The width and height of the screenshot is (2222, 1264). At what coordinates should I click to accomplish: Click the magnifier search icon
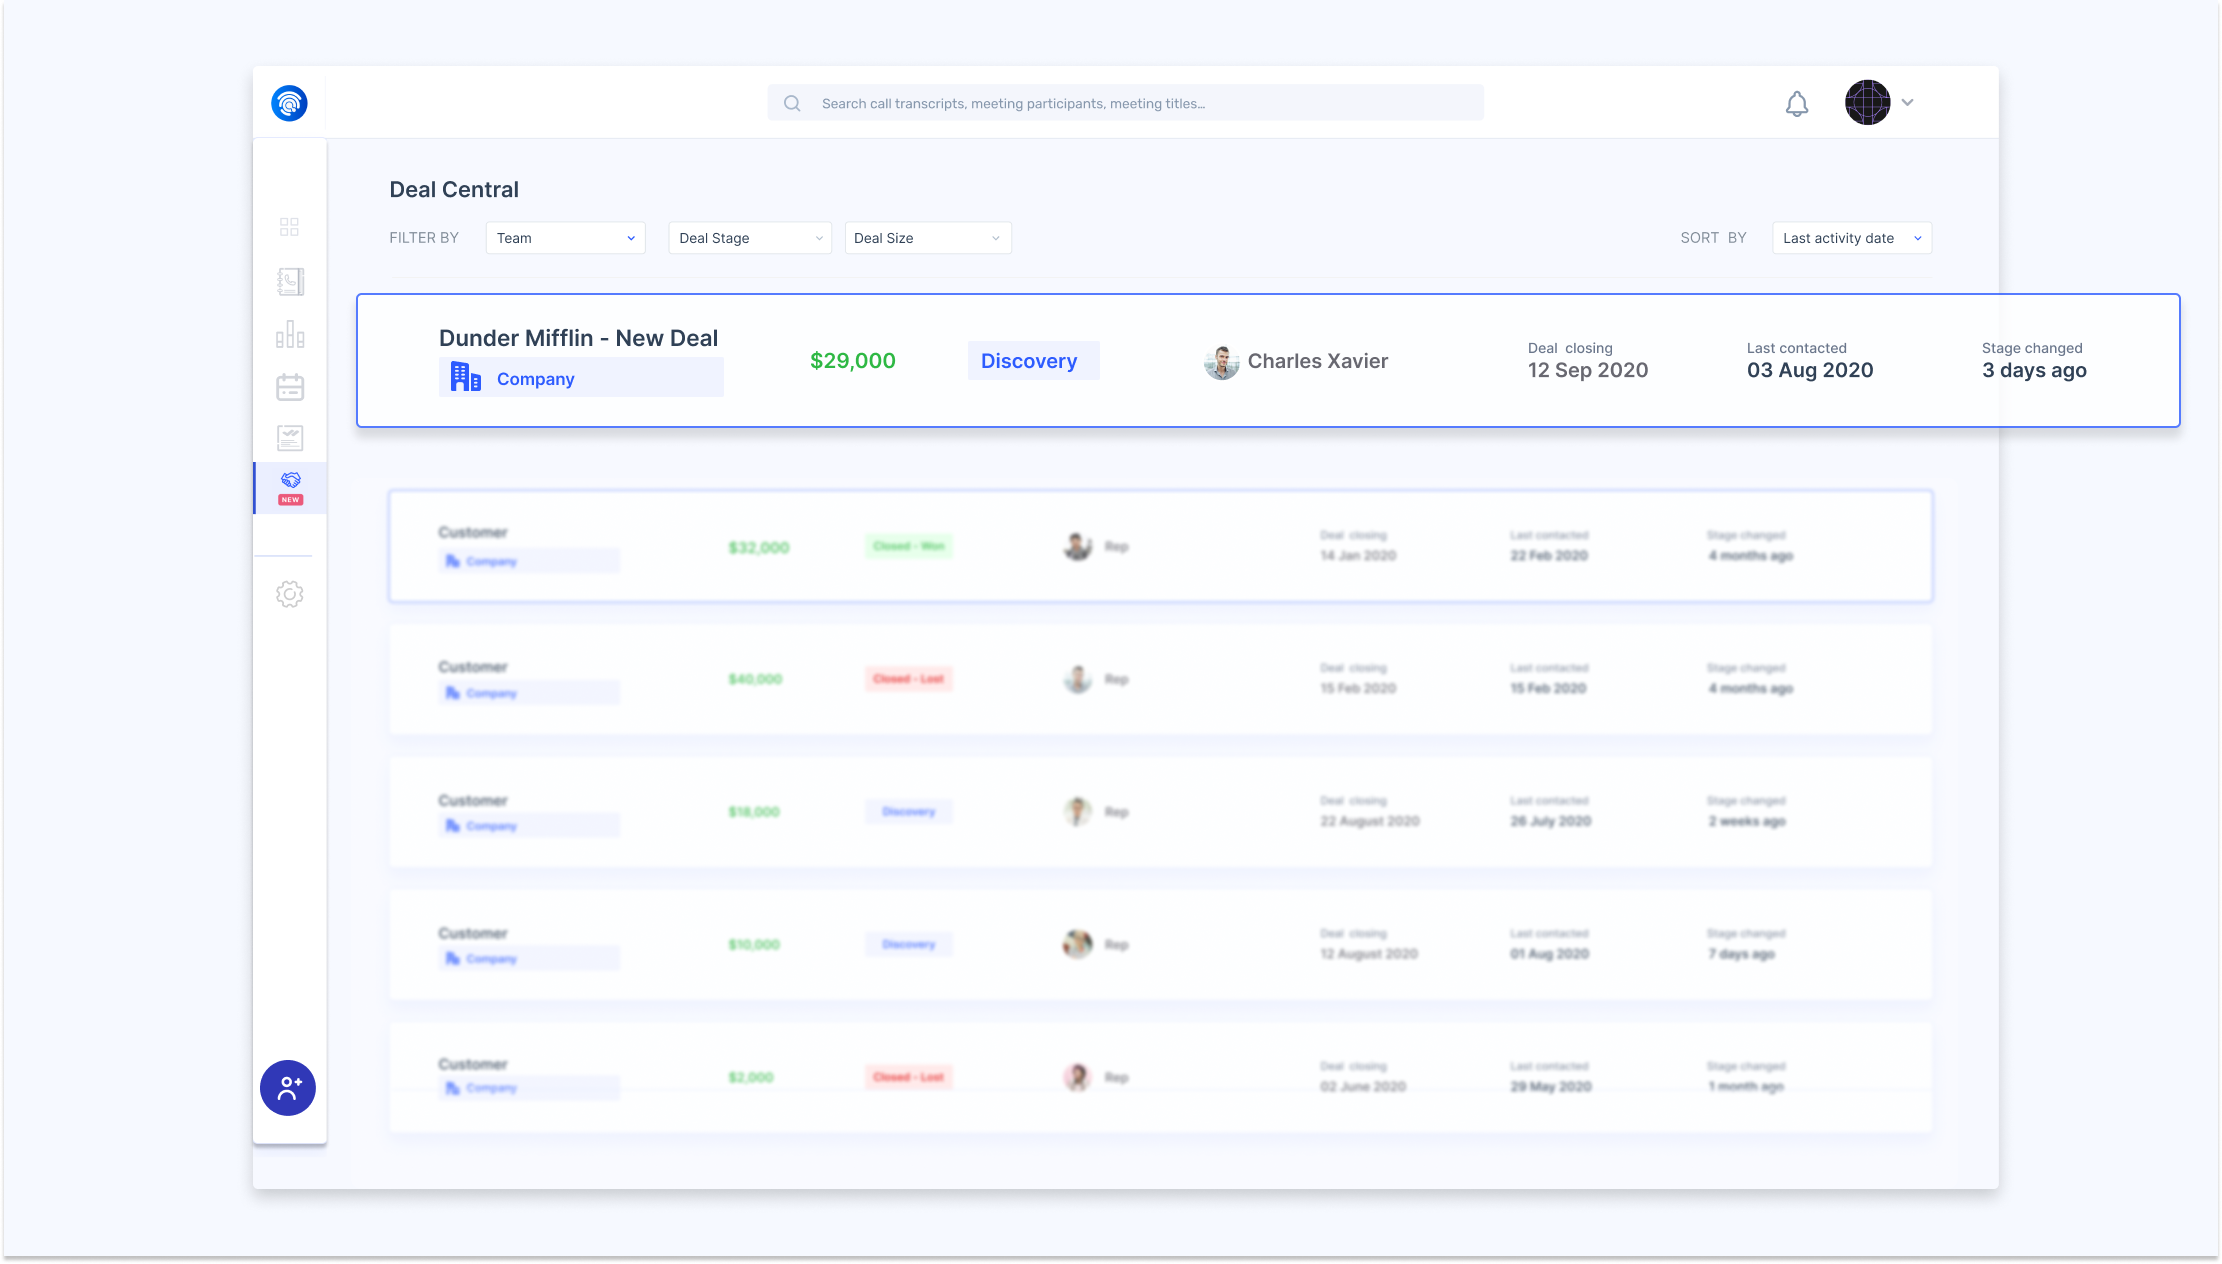tap(792, 103)
